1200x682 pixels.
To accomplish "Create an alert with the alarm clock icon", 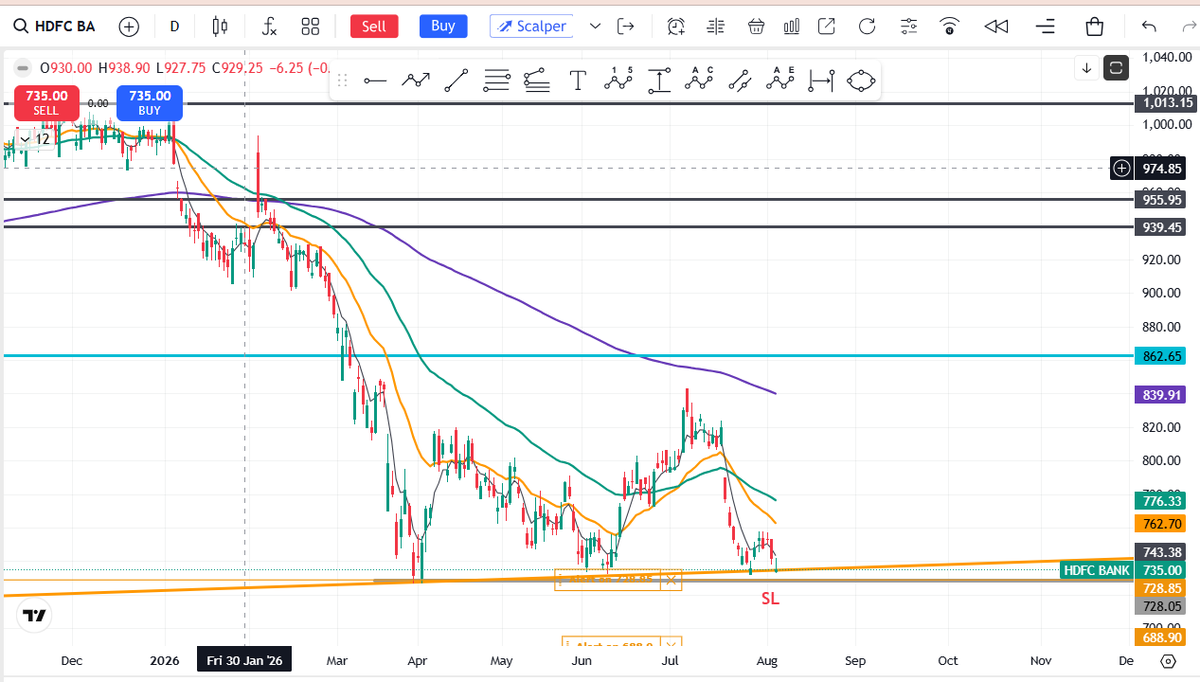I will coord(677,26).
